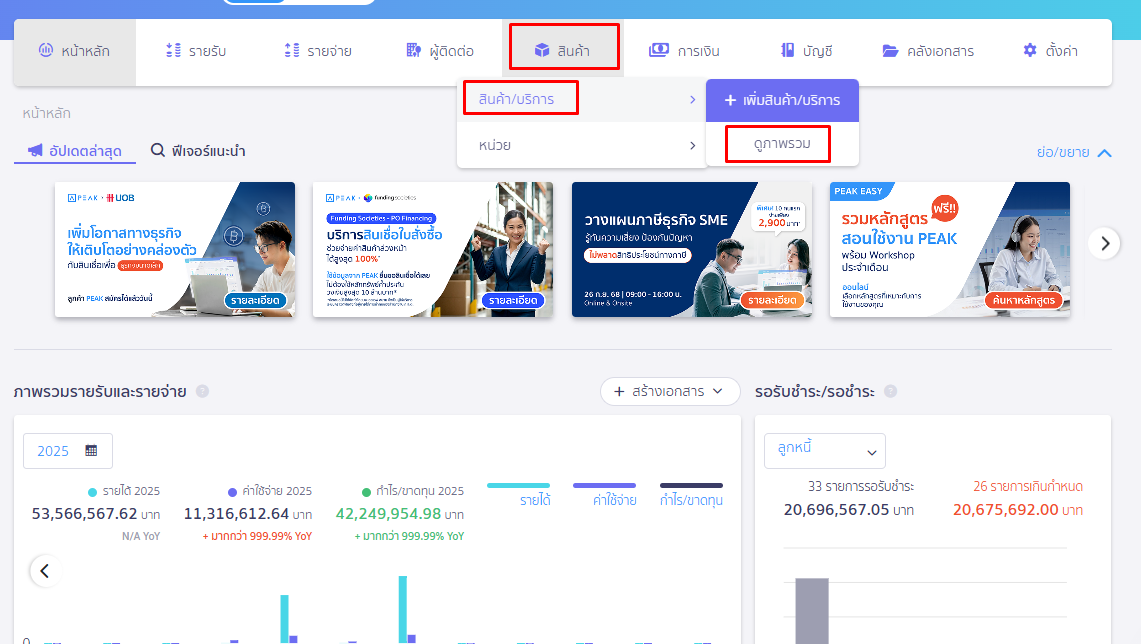The image size is (1141, 644).
Task: Open the ลูกหนี้ dropdown
Action: [824, 451]
